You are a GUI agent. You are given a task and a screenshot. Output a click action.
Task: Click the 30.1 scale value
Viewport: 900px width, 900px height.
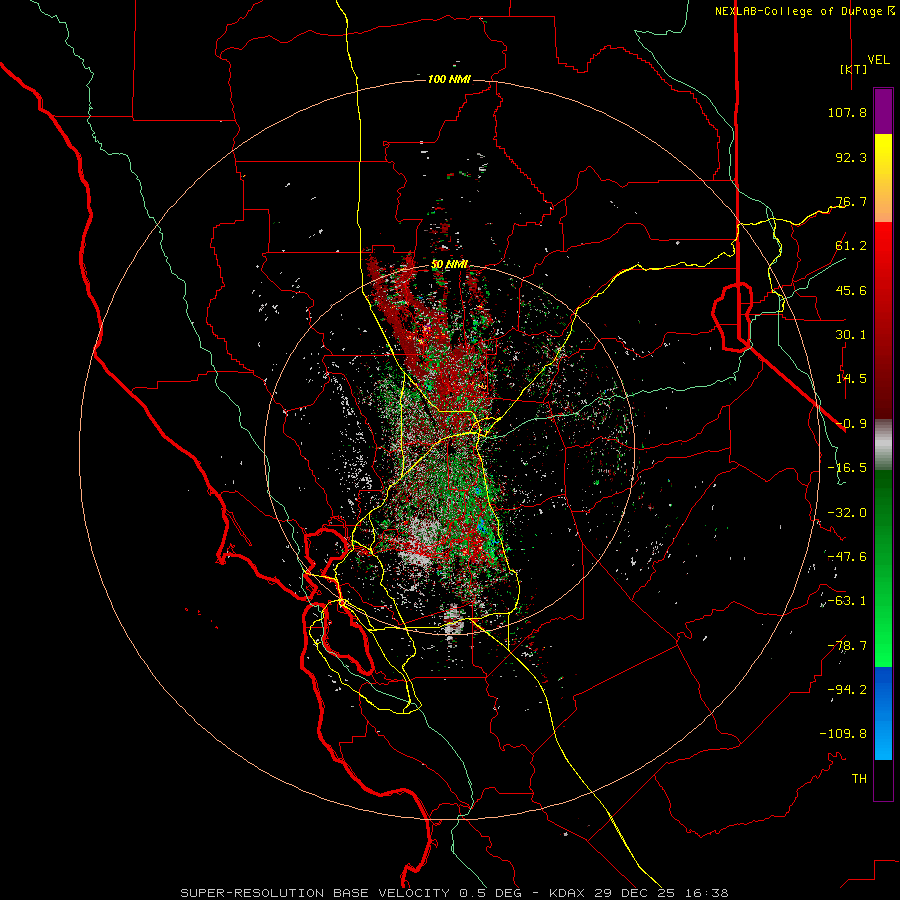pyautogui.click(x=851, y=335)
